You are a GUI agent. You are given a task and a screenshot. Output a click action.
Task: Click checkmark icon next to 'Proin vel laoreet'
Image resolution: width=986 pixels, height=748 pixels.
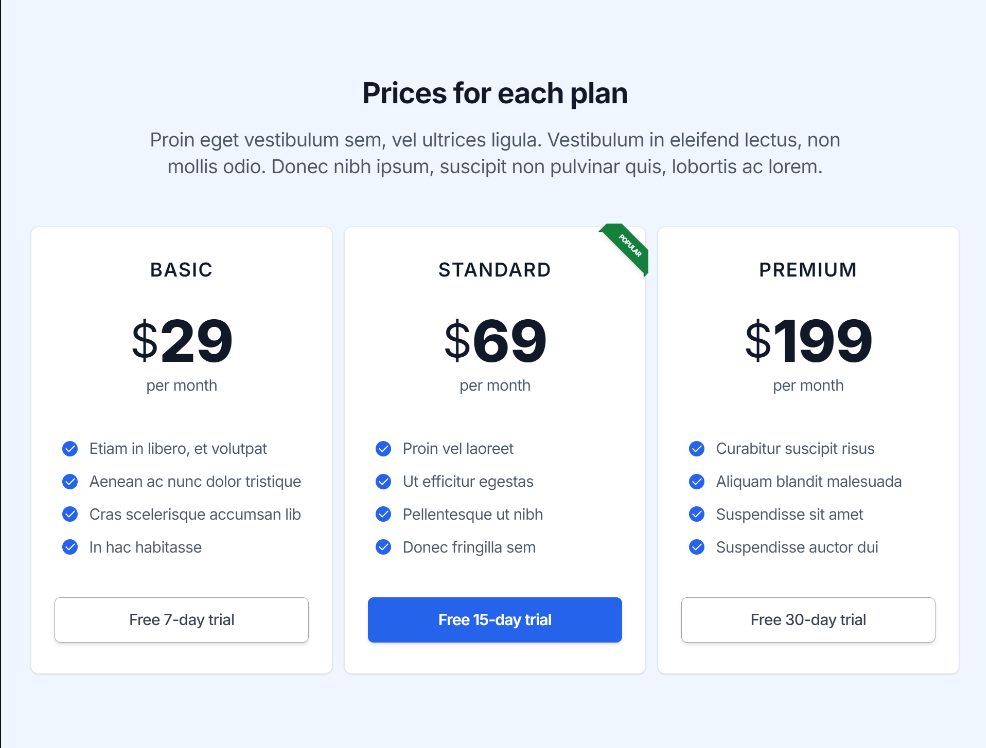[x=383, y=449]
